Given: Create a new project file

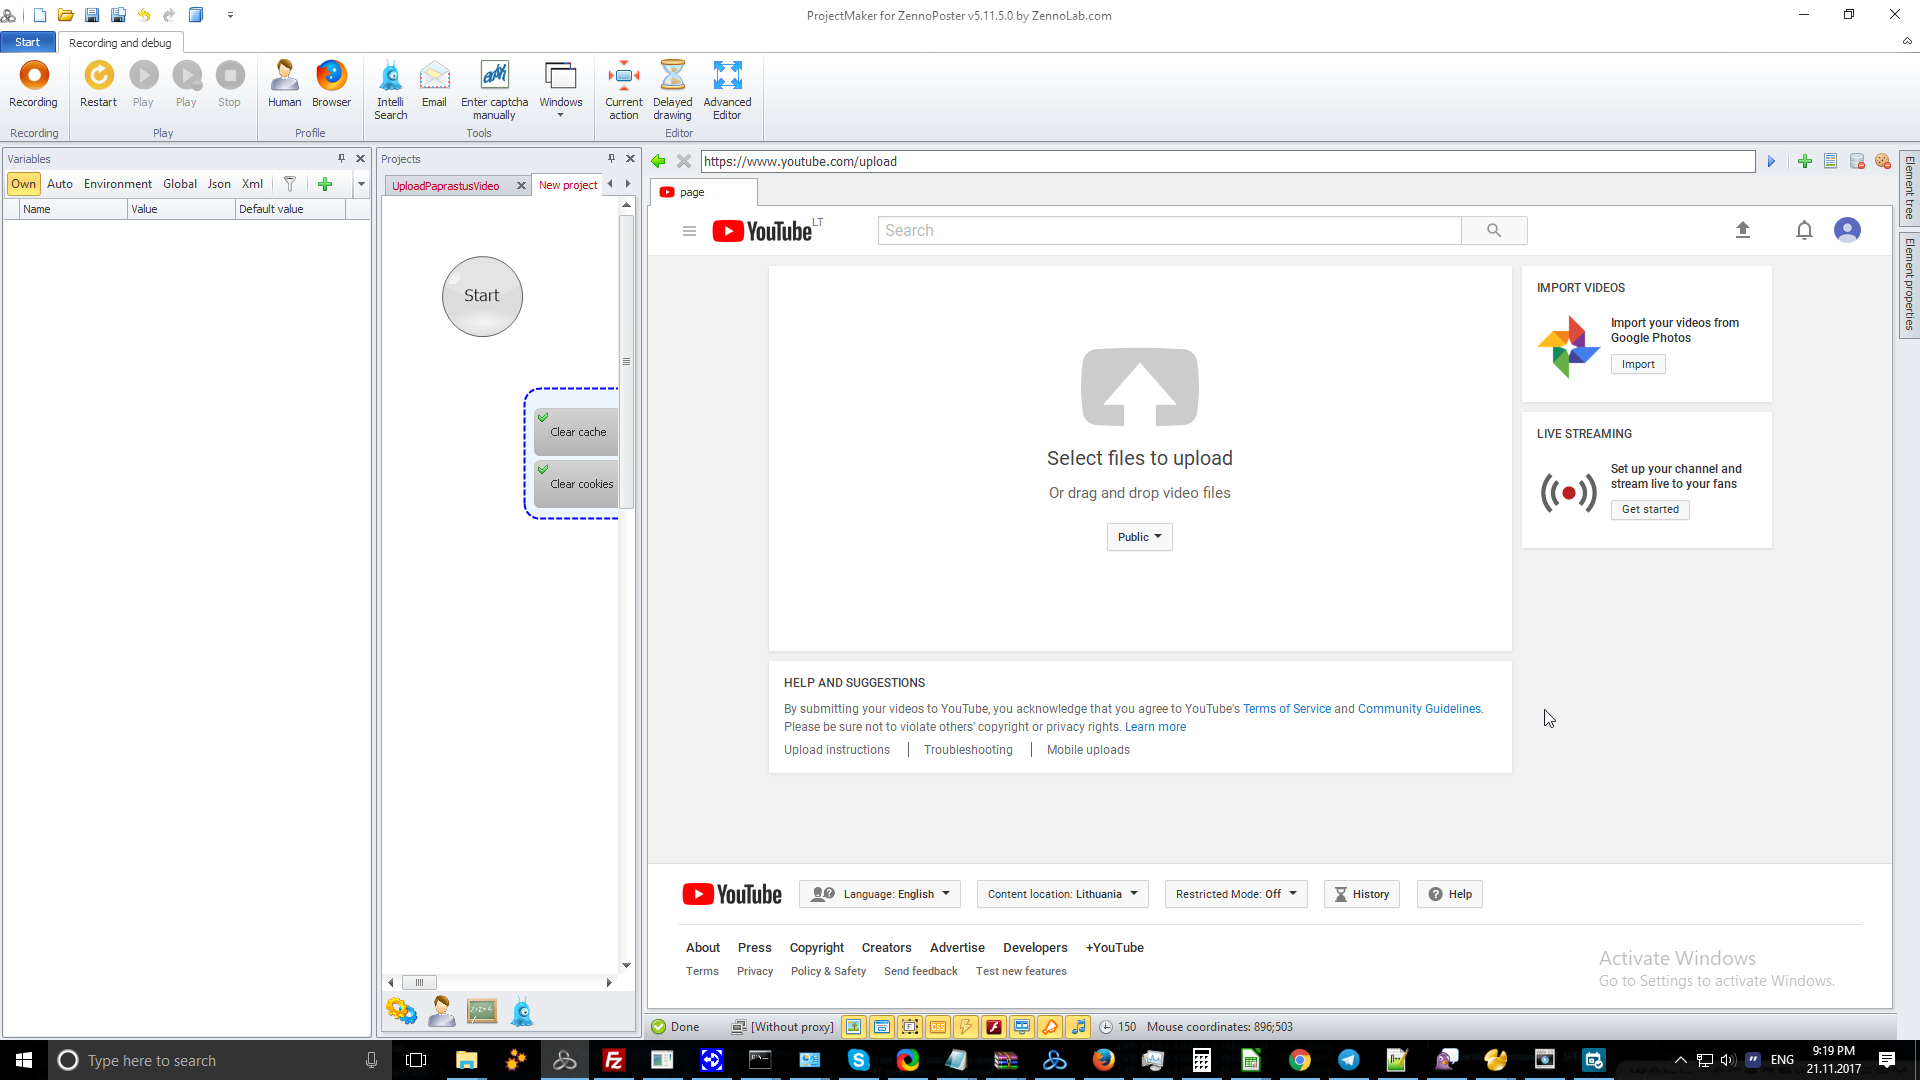Looking at the screenshot, I should coord(40,15).
